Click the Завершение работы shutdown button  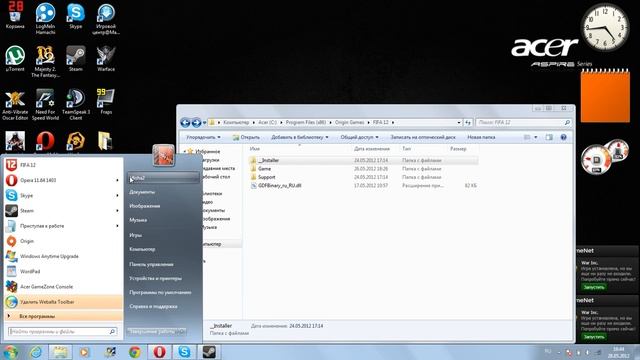click(x=151, y=332)
